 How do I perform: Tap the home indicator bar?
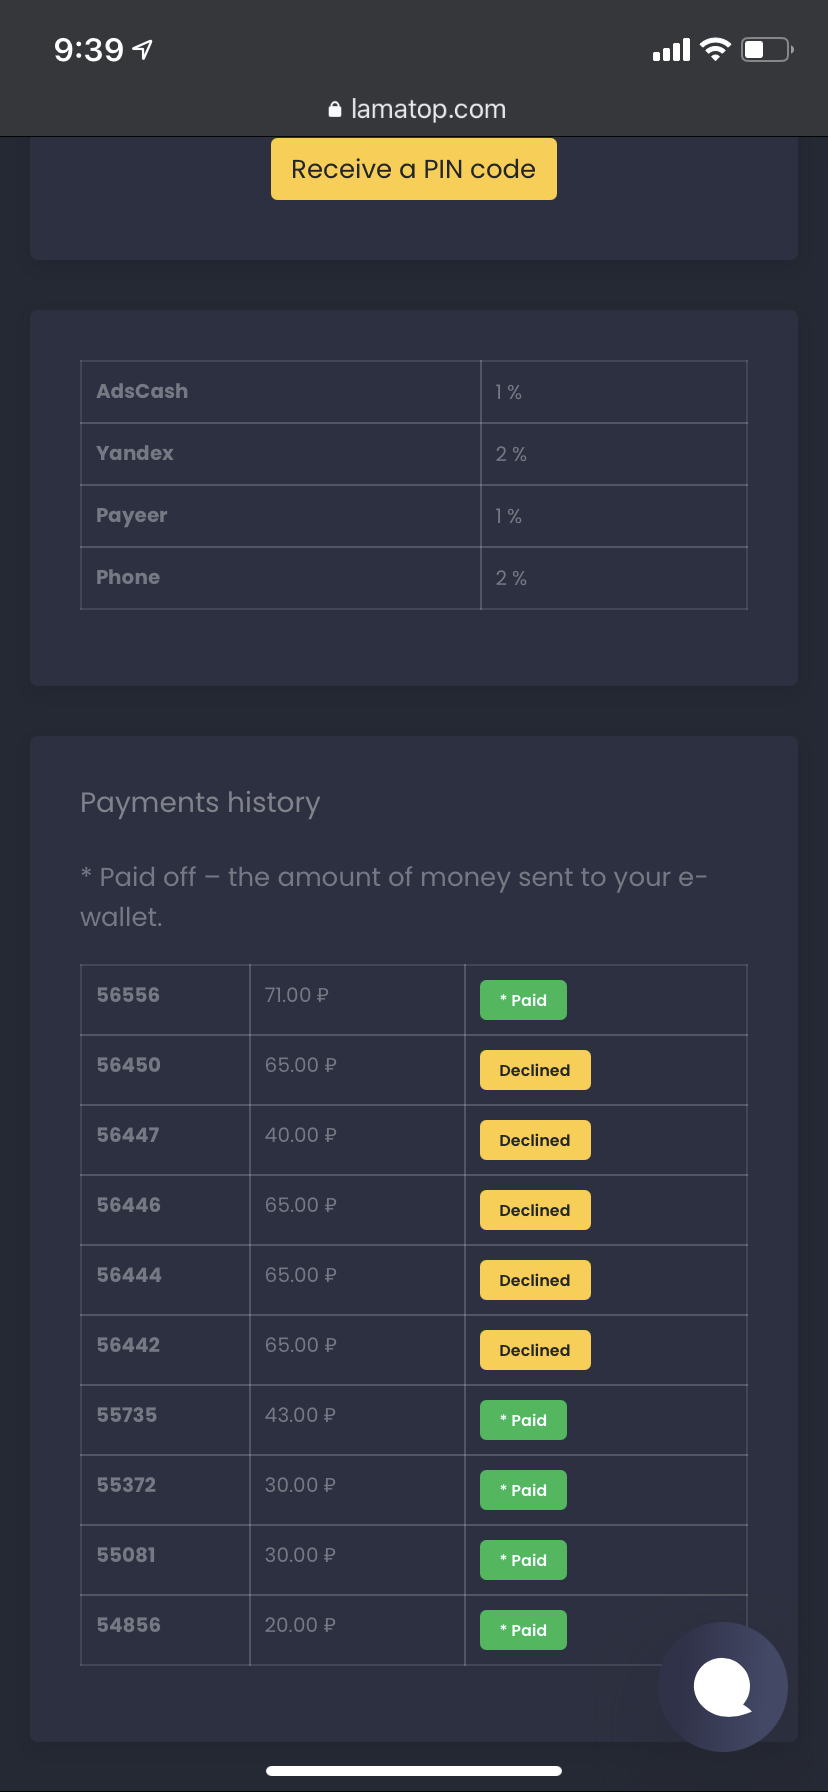click(x=414, y=1770)
